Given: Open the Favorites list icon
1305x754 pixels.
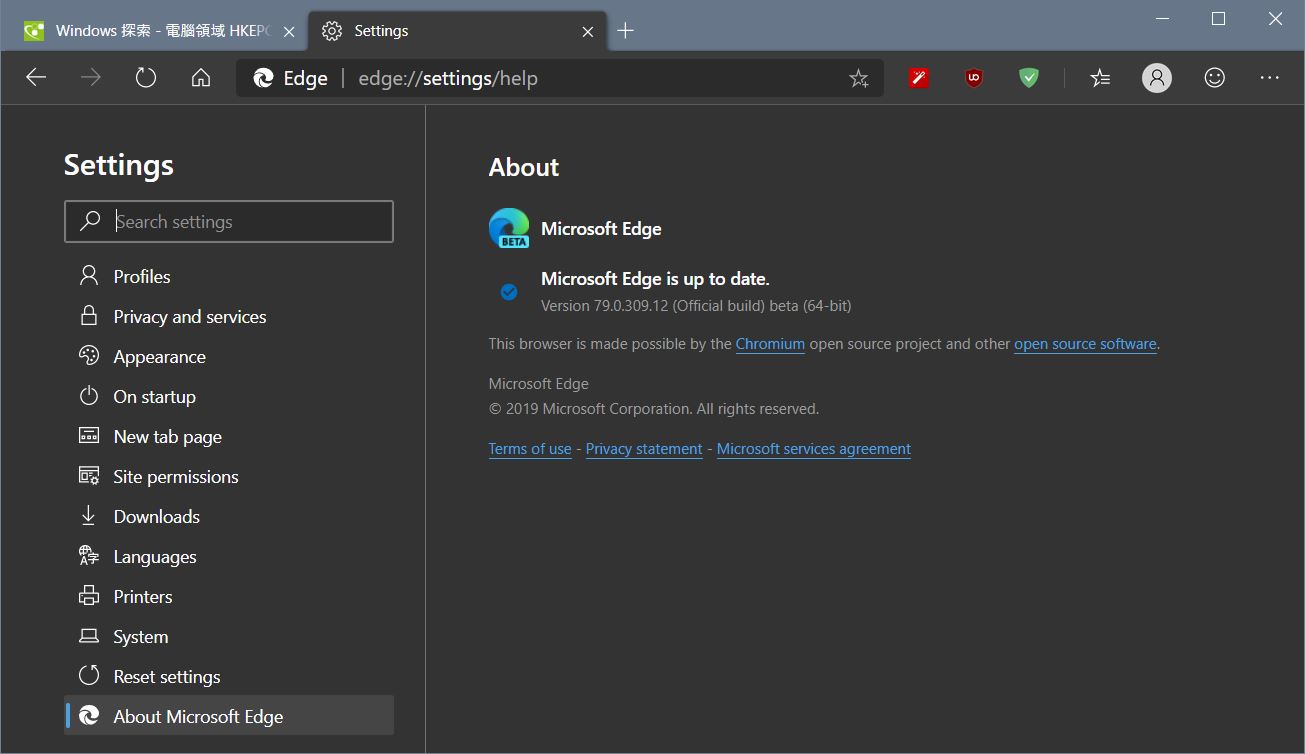Looking at the screenshot, I should (x=1100, y=78).
